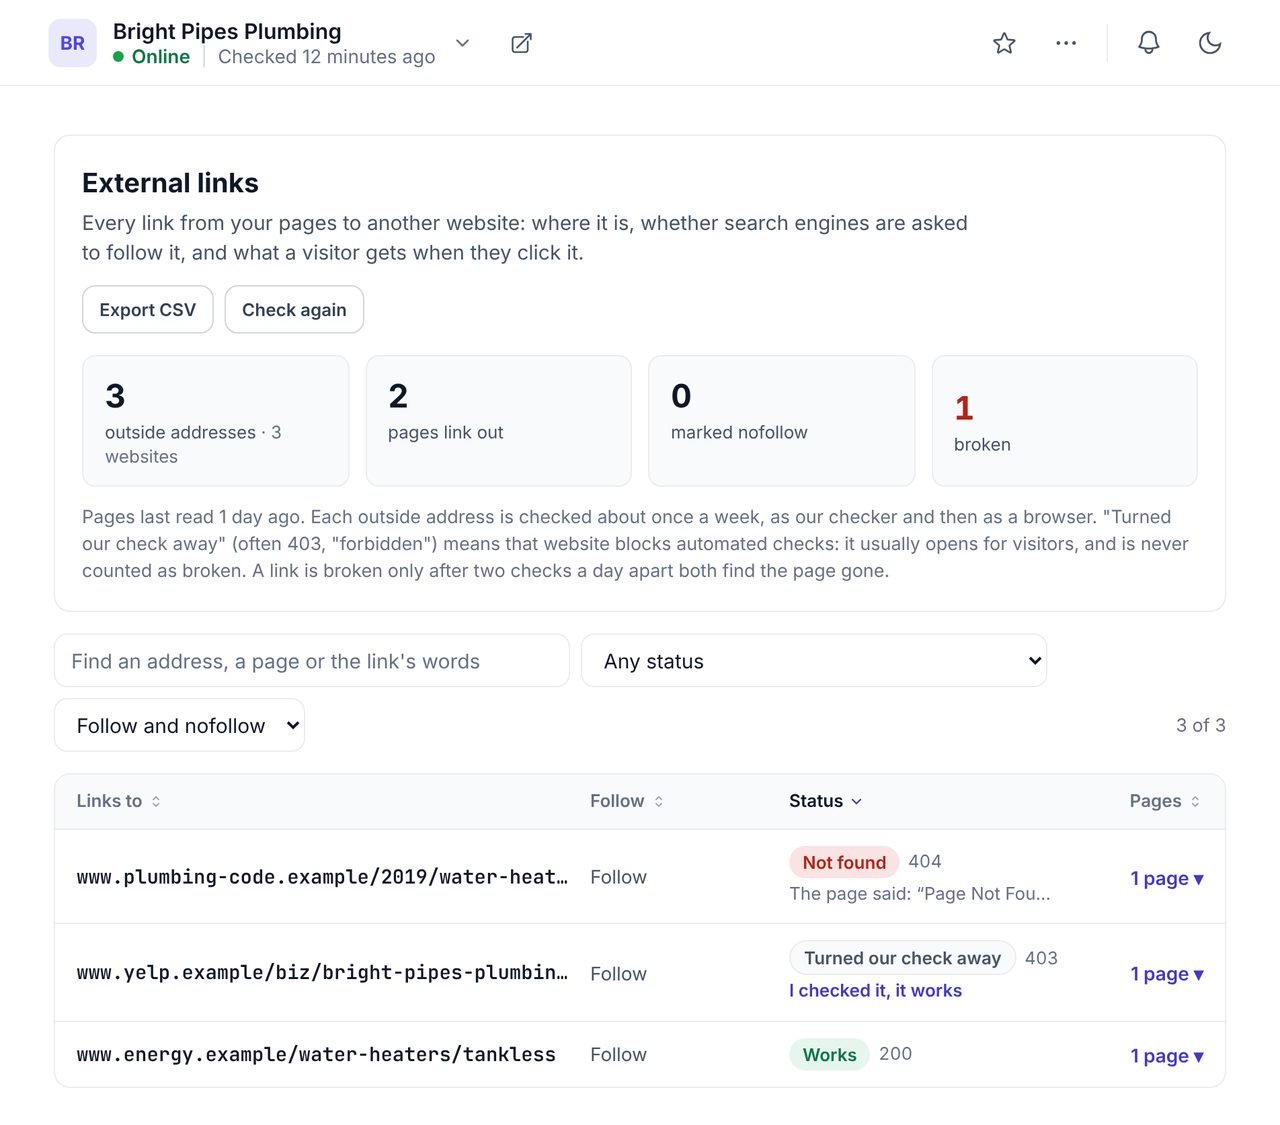Open the notifications bell

(x=1149, y=43)
